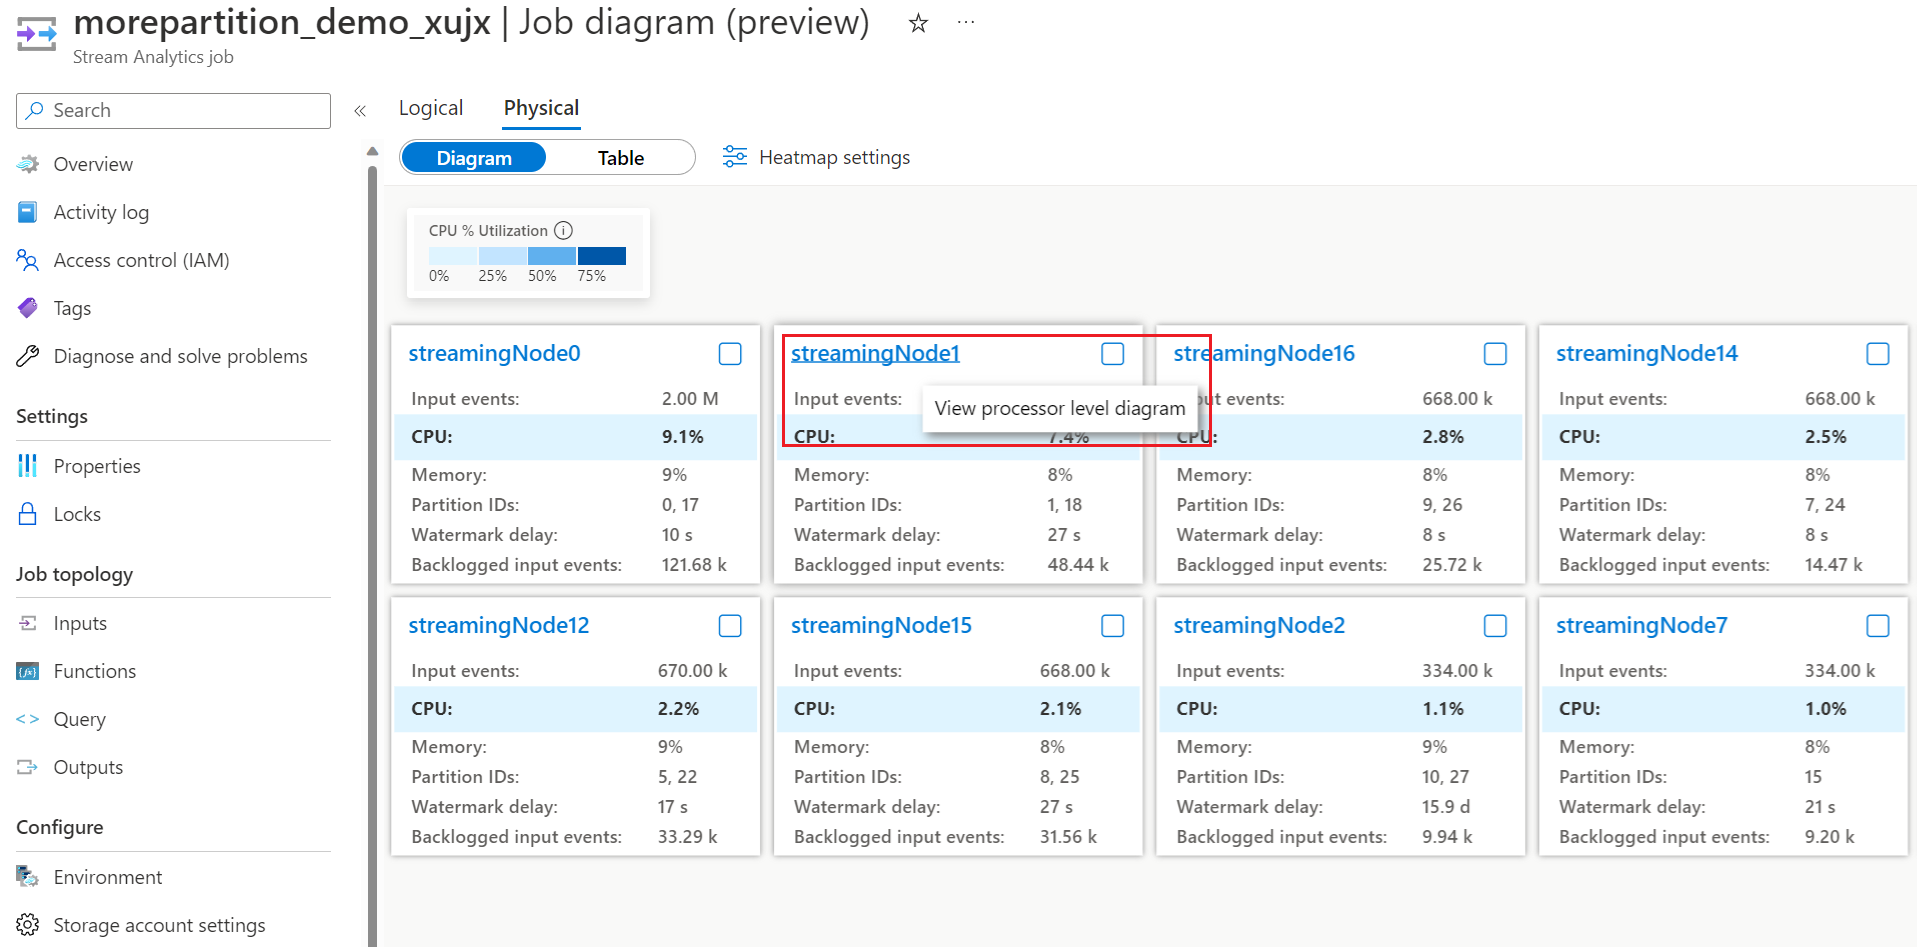
Task: Click the 0% CPU utilization color swatch
Action: pos(453,256)
